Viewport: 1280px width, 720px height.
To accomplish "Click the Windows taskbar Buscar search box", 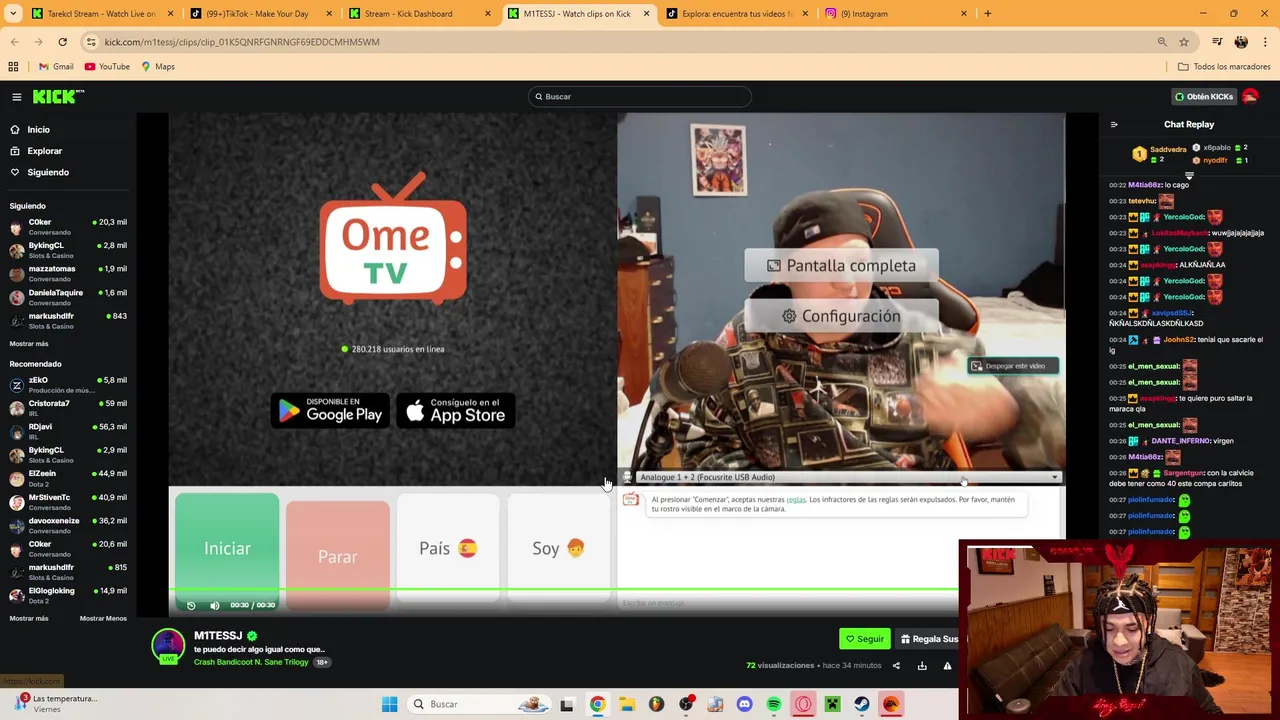I will click(480, 704).
